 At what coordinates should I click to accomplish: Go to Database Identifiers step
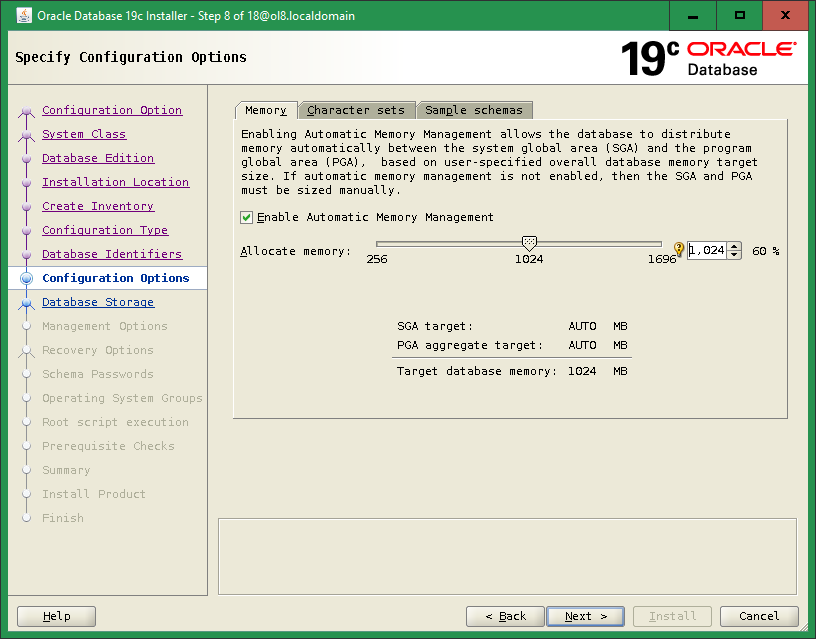tap(112, 254)
